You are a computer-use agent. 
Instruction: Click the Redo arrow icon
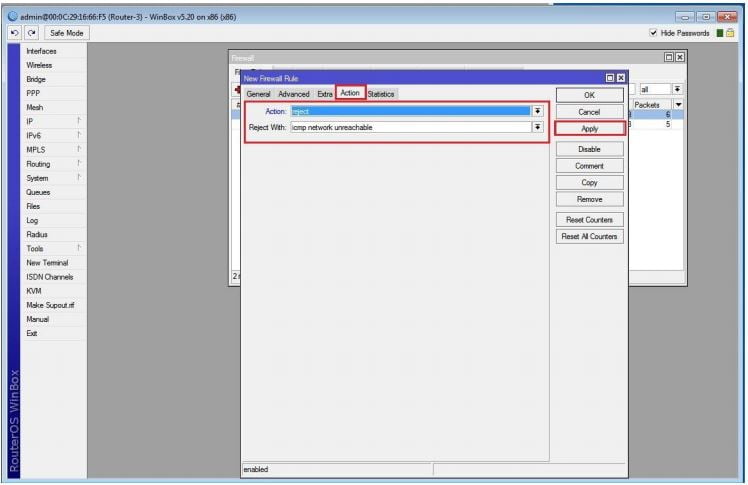(x=29, y=33)
